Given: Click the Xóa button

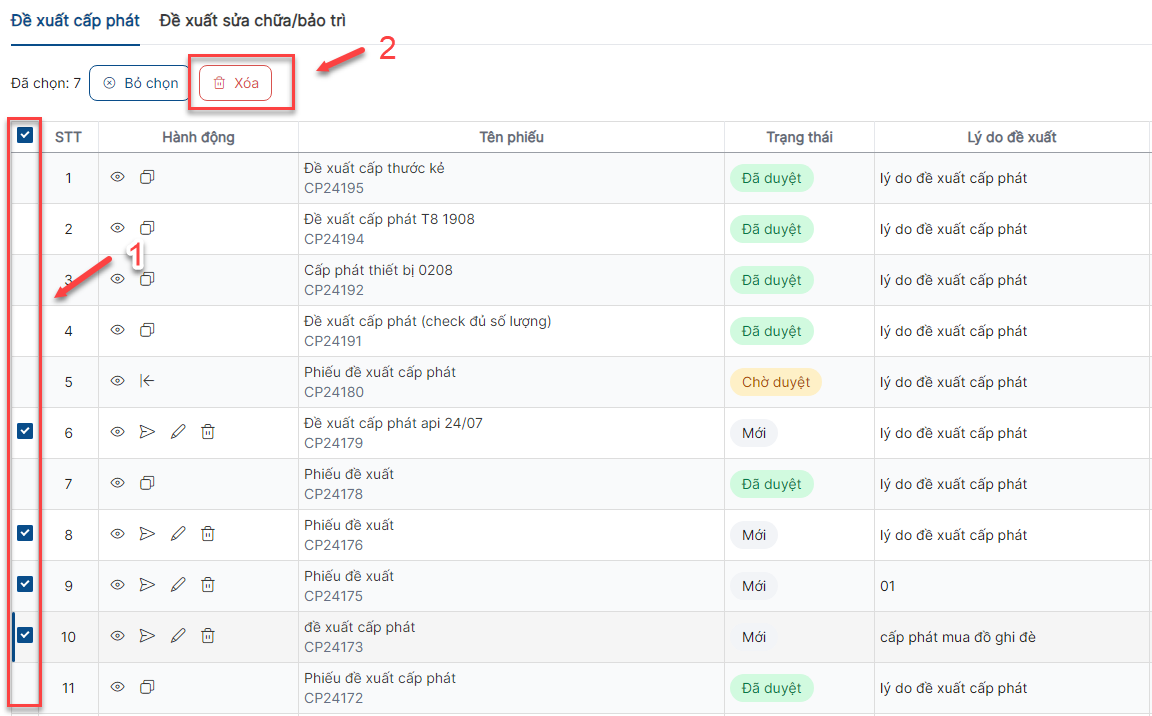Looking at the screenshot, I should (235, 83).
